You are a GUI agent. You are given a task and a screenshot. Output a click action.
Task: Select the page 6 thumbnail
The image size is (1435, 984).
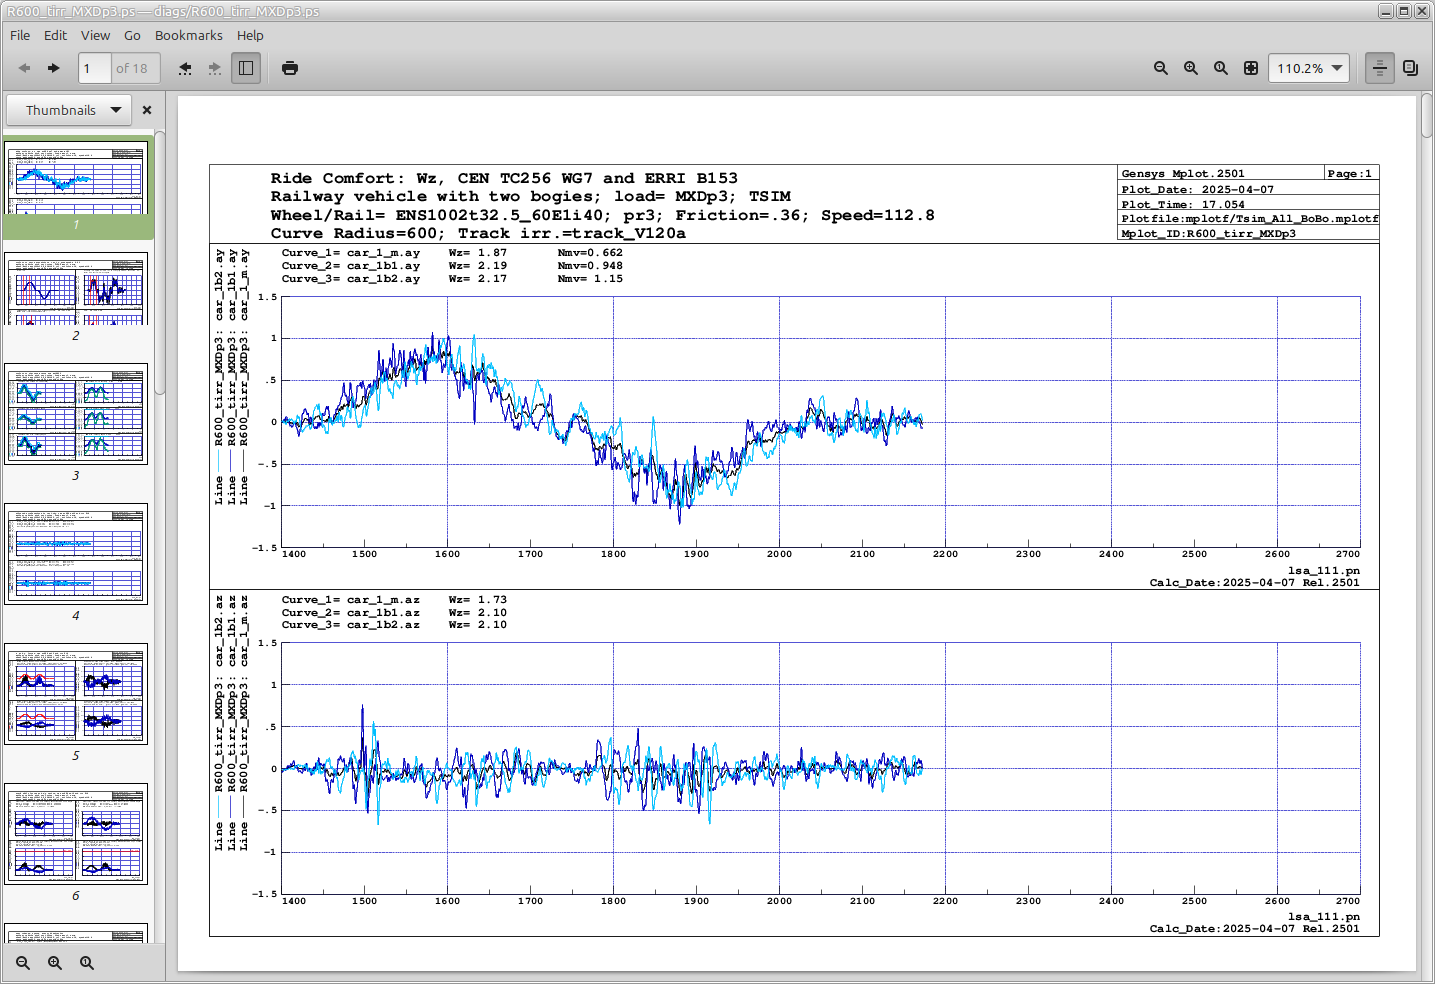point(76,834)
